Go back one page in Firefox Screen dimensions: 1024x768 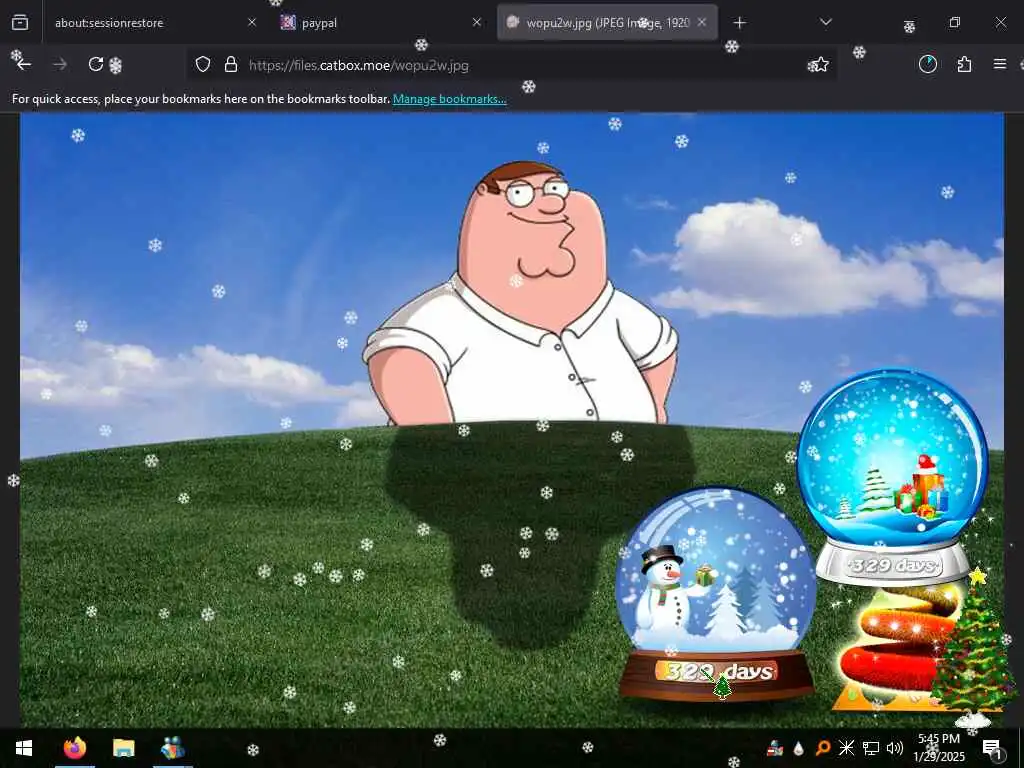coord(24,65)
